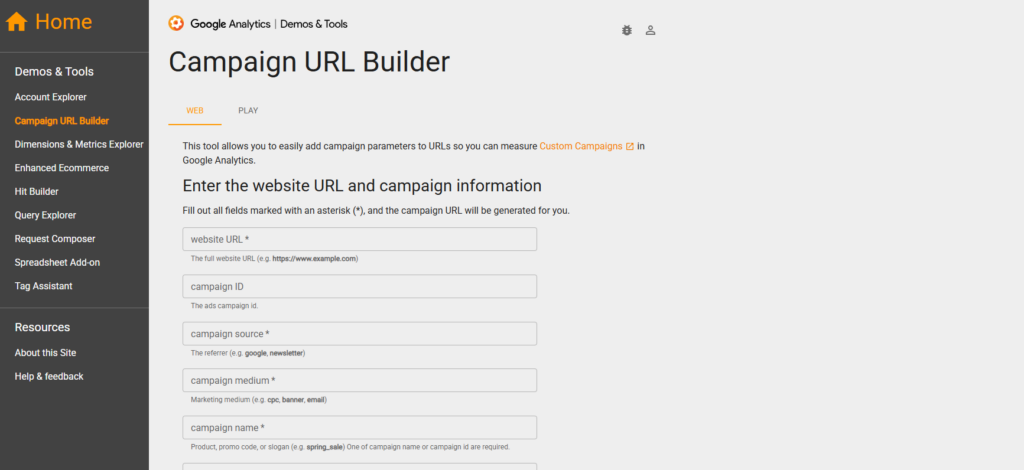This screenshot has height=470, width=1024.
Task: Click the Resources sidebar heading
Action: click(42, 327)
